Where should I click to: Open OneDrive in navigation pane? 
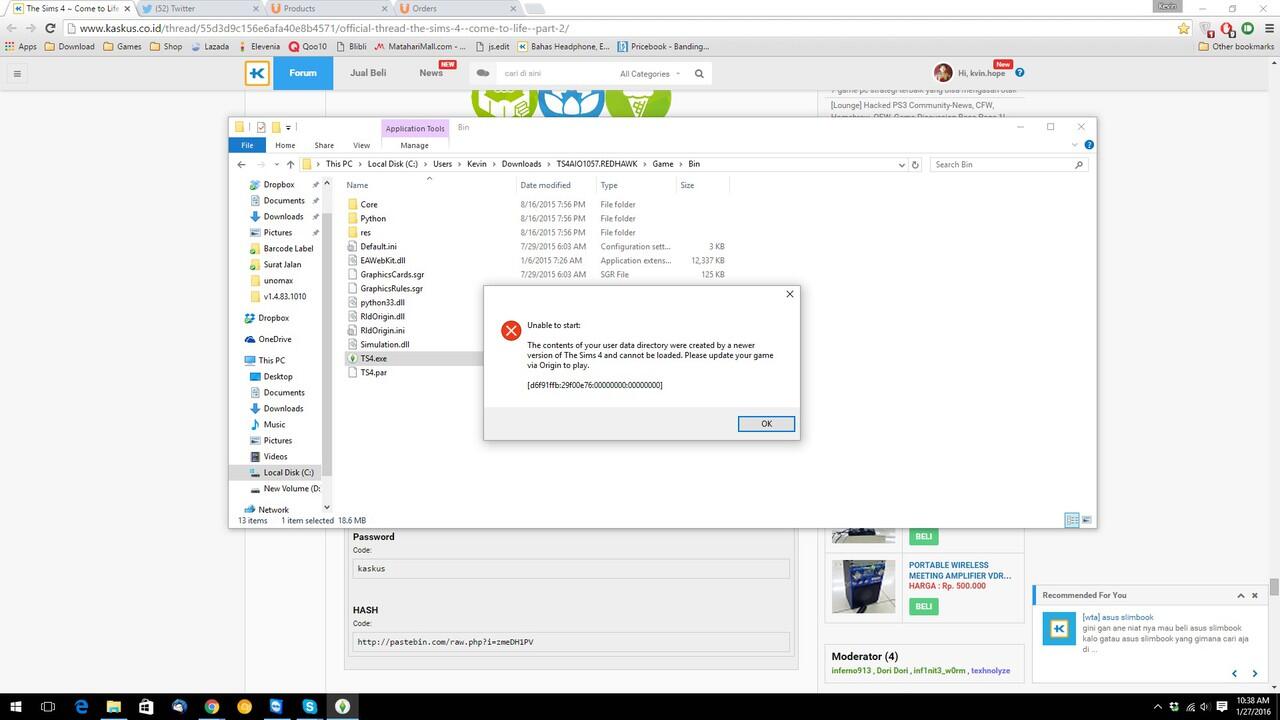click(x=275, y=339)
